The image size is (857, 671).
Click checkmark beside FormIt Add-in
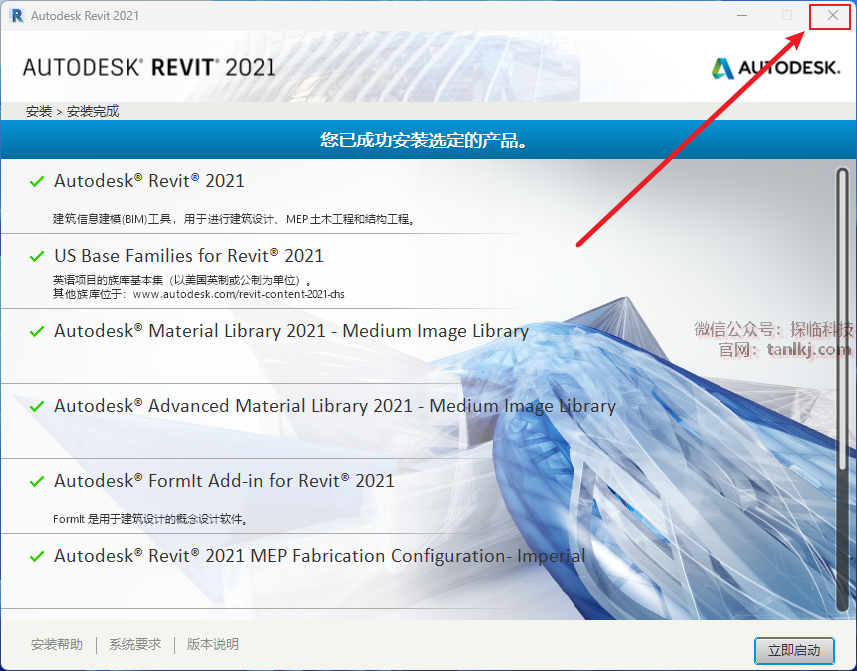37,481
